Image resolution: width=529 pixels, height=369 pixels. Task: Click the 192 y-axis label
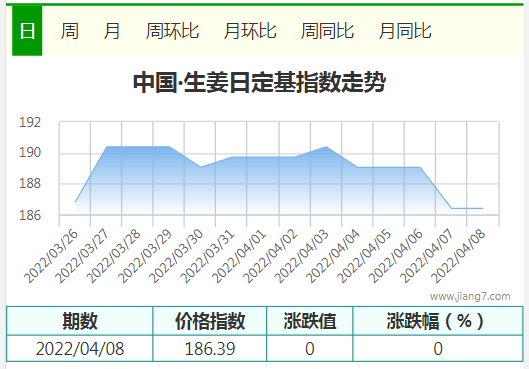(30, 122)
